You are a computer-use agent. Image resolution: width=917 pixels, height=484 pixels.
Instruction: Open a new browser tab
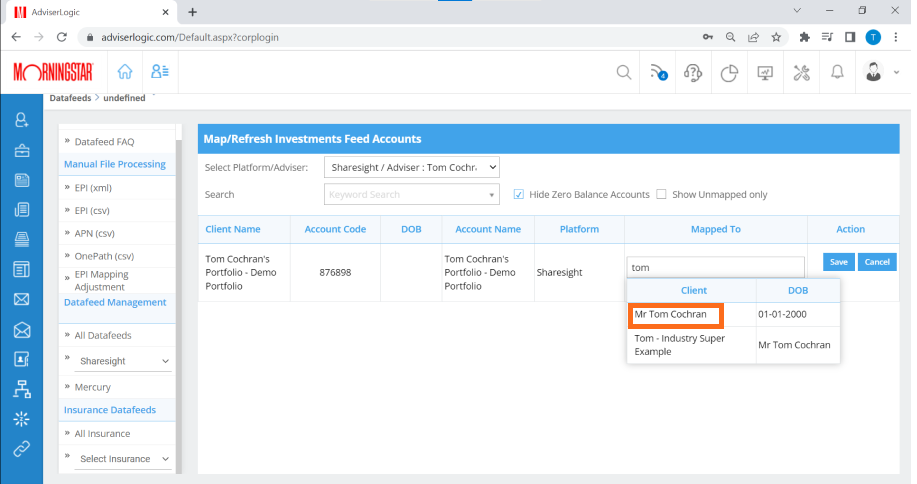pos(192,12)
